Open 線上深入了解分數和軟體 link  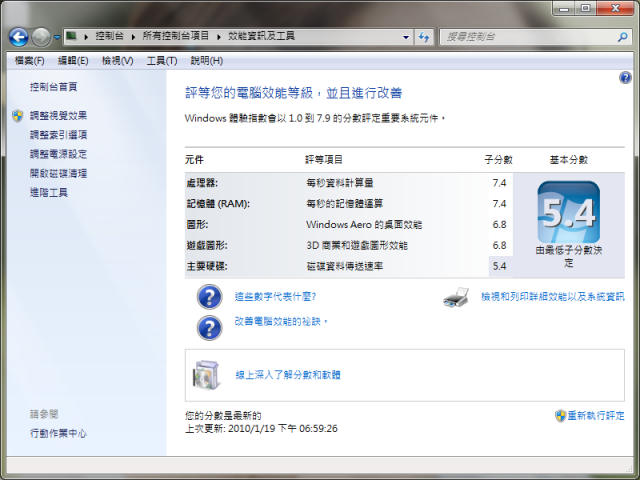pyautogui.click(x=288, y=375)
